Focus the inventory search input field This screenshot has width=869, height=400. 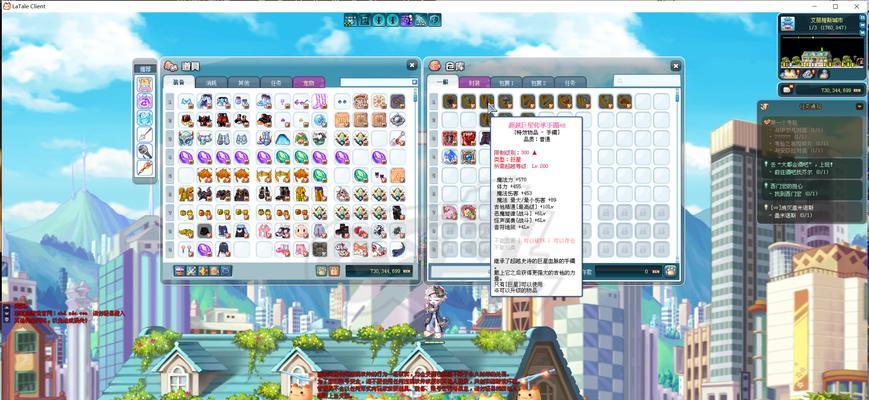(375, 82)
